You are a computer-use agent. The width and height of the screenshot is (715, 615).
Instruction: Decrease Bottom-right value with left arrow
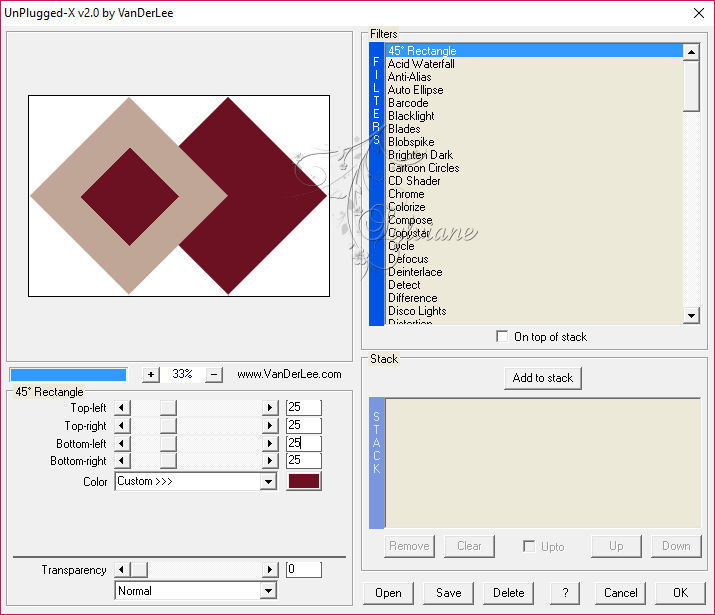(122, 460)
